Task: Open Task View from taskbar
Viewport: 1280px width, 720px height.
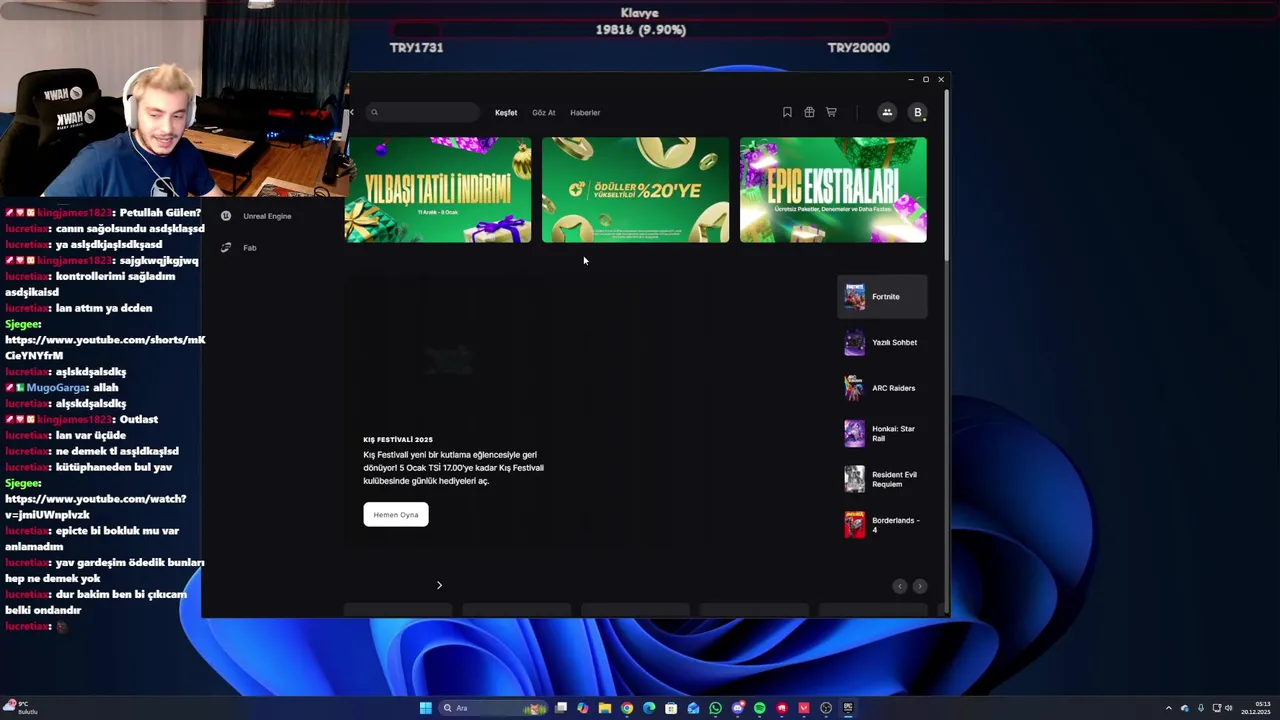Action: click(x=561, y=708)
